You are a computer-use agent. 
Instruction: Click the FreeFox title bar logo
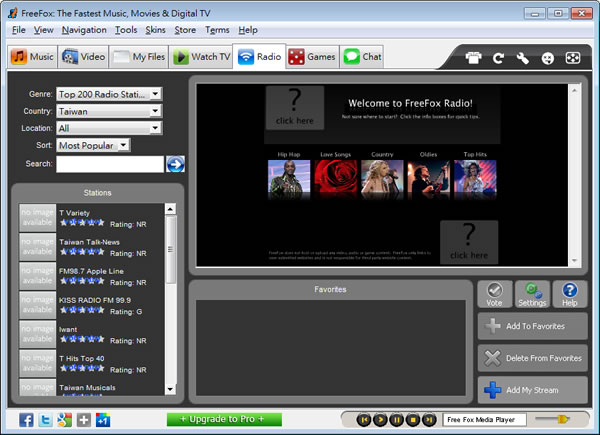coord(13,13)
